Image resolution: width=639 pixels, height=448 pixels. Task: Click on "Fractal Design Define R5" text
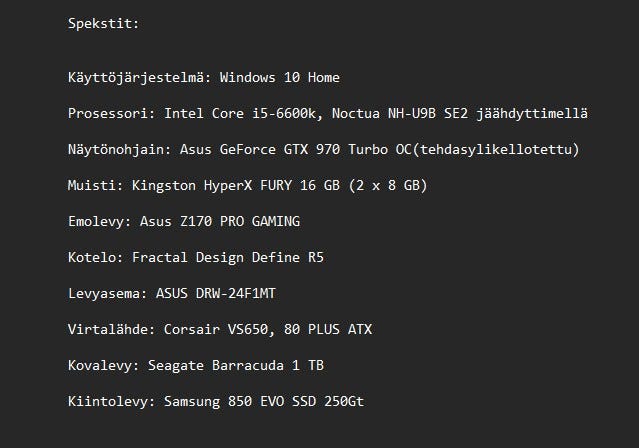(x=228, y=257)
